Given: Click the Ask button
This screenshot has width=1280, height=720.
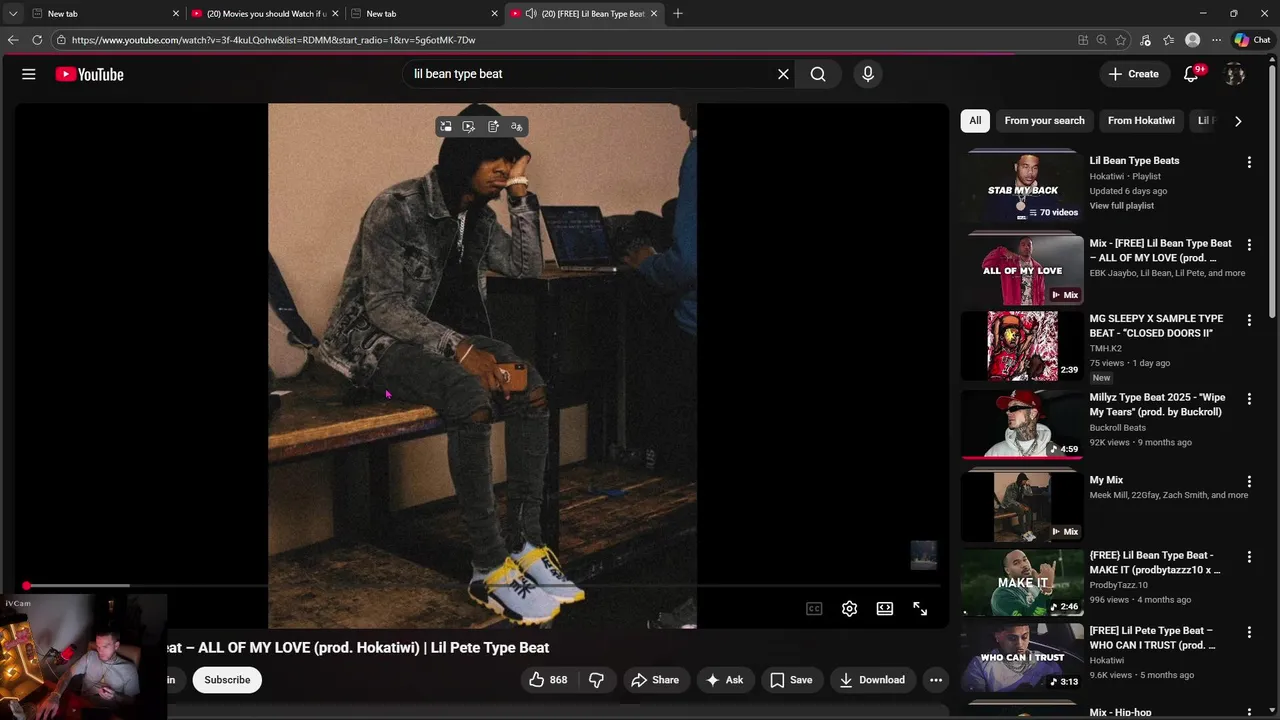Looking at the screenshot, I should pos(725,680).
